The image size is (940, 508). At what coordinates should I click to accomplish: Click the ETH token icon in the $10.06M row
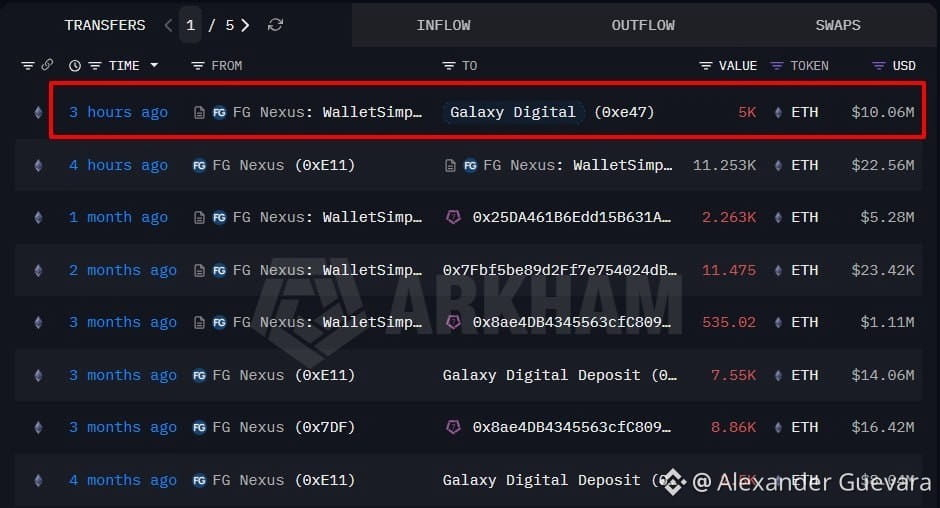point(778,112)
